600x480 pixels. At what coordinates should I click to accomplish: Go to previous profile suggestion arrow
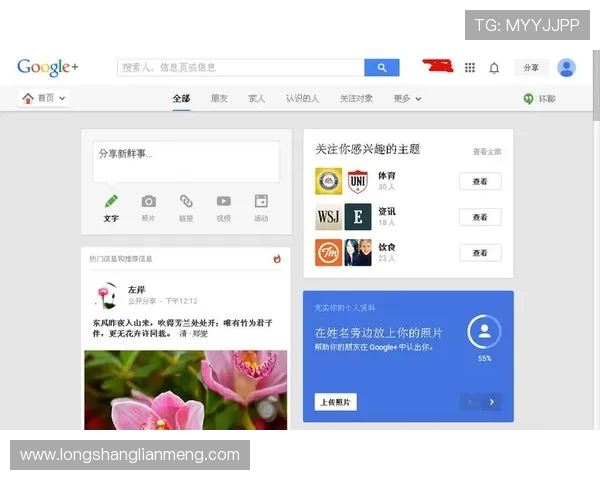470,402
